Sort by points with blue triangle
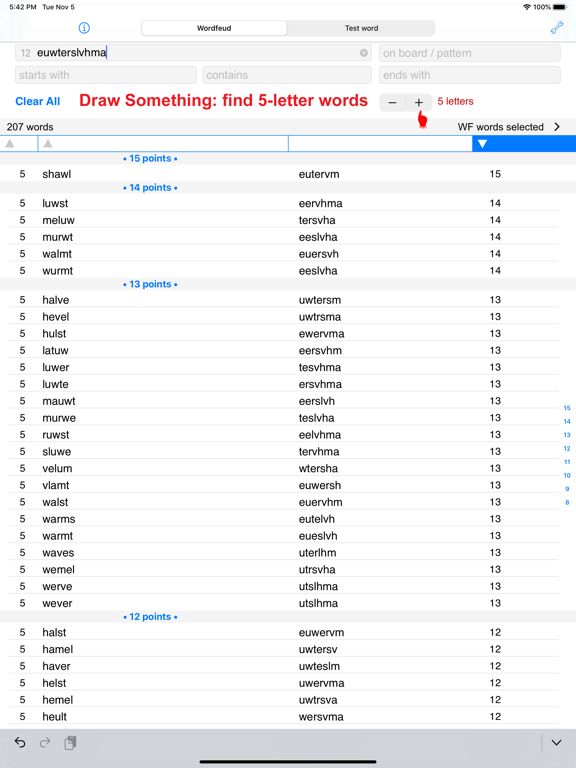Screen dimensions: 576x768 pos(482,144)
